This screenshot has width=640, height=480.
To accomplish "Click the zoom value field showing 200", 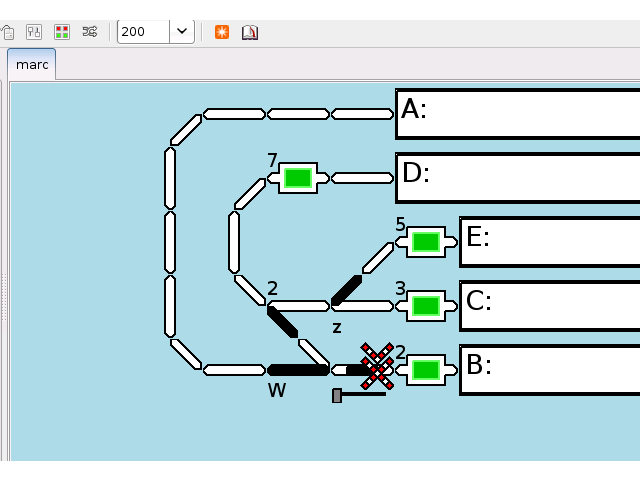I will point(143,31).
